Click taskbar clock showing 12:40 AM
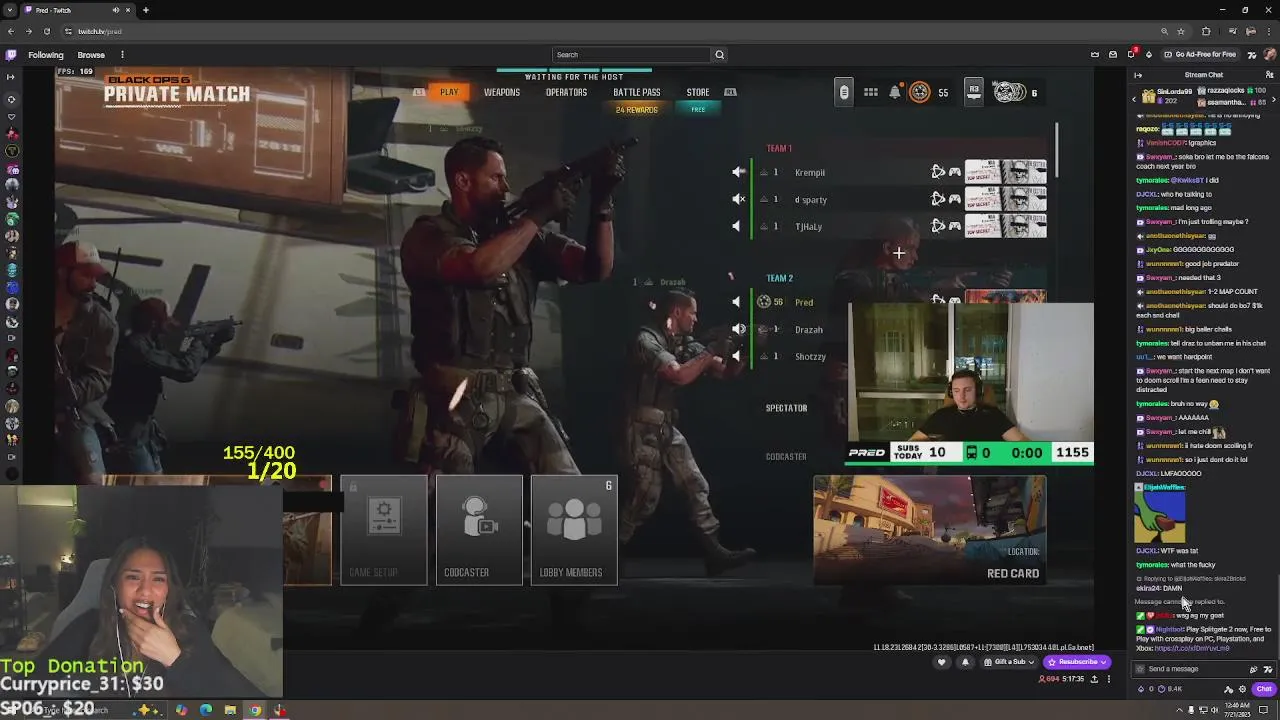This screenshot has width=1280, height=720. [1240, 710]
